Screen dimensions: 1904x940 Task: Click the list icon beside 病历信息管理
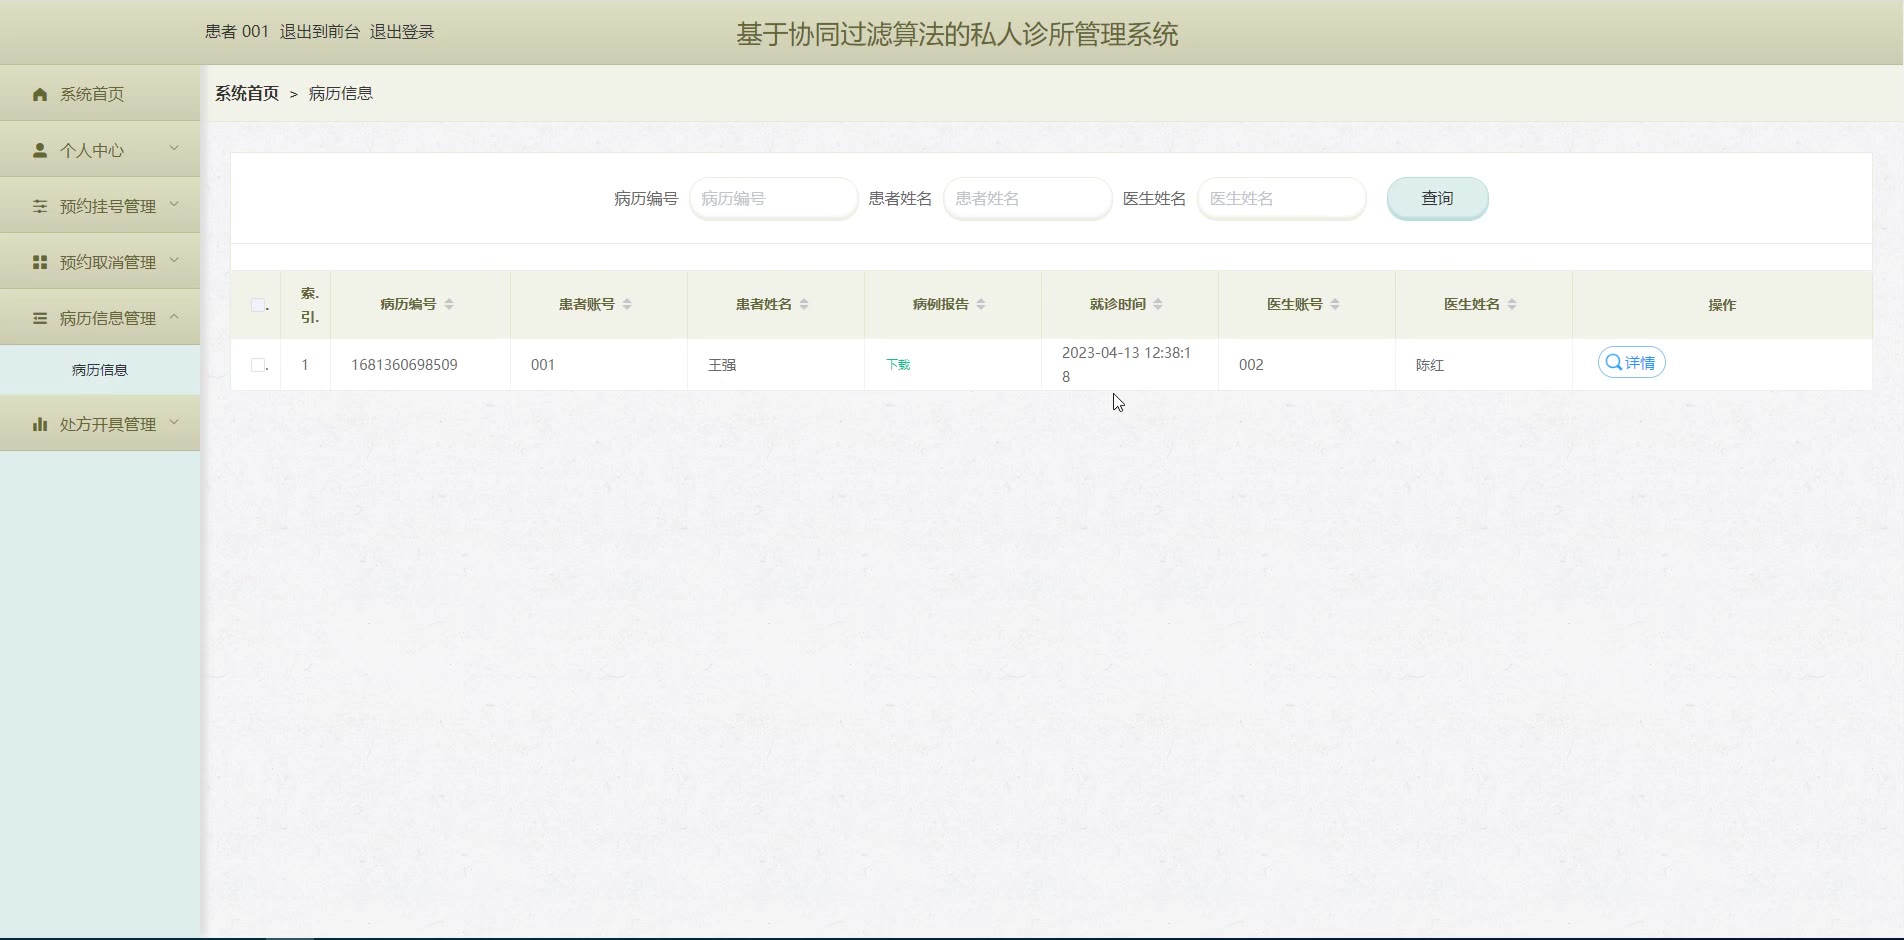(x=40, y=318)
